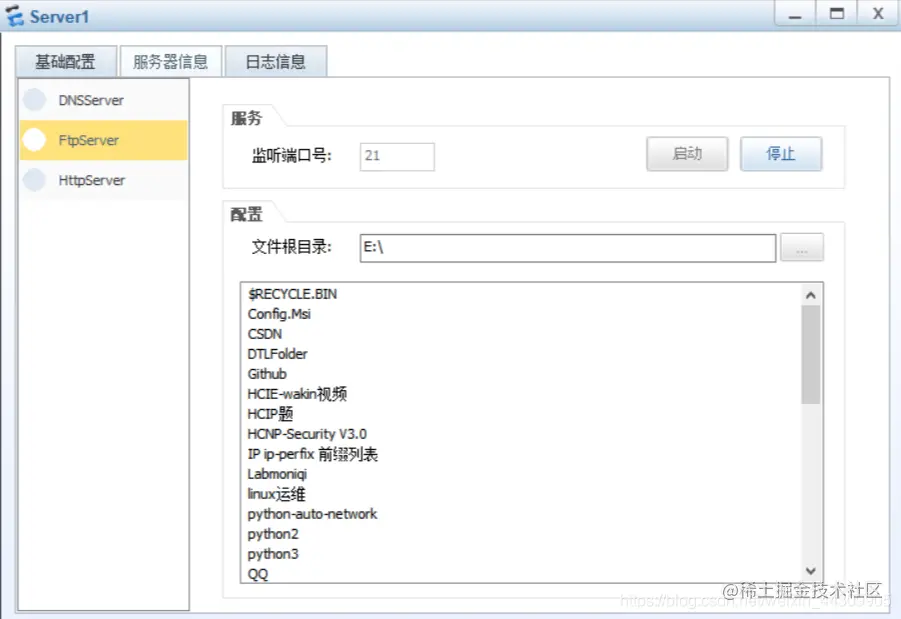Screen dimensions: 901x619
Task: Select the CSDN entry in the file list
Action: (263, 333)
